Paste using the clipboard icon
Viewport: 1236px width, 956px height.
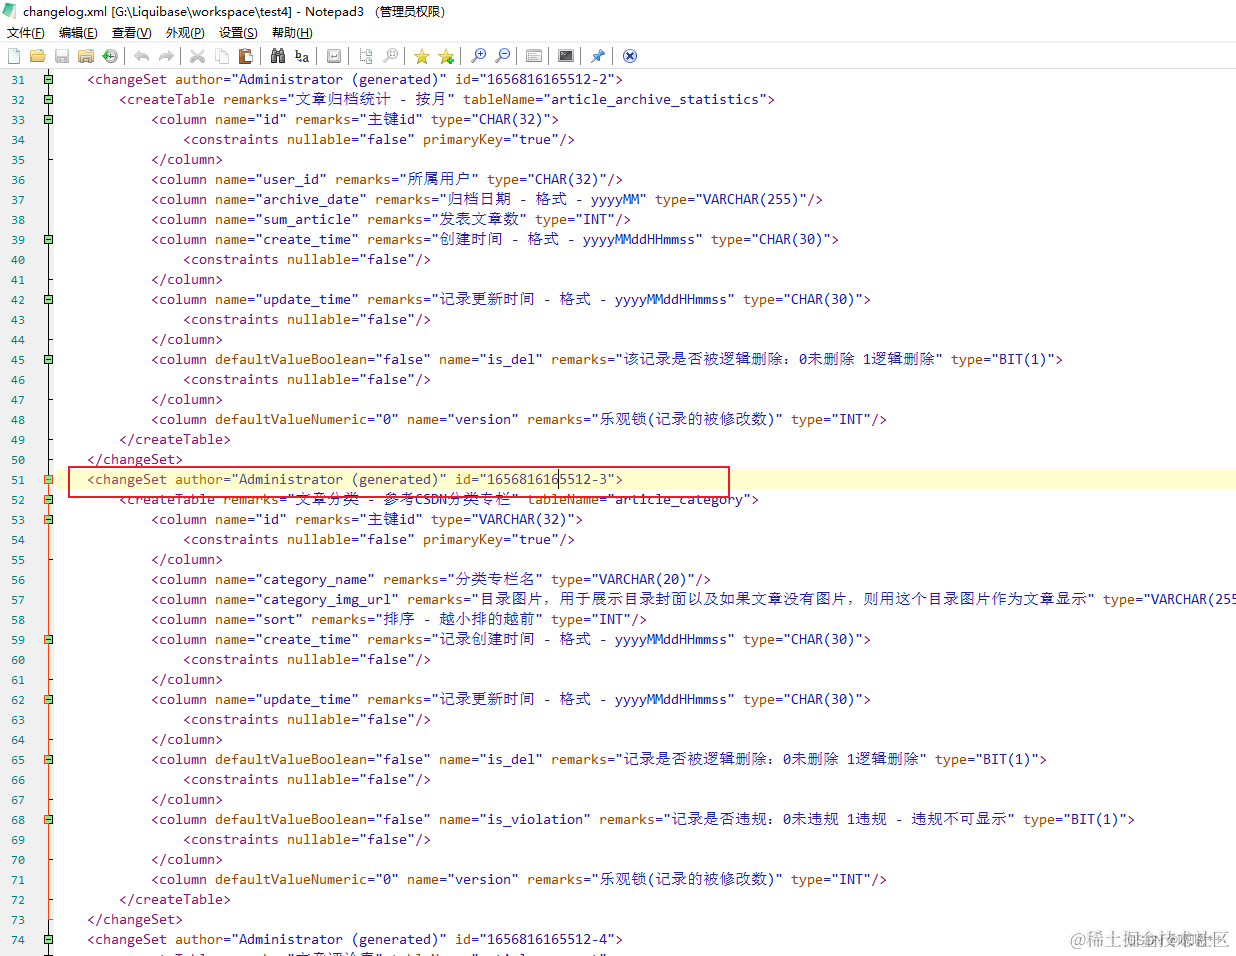coord(246,56)
